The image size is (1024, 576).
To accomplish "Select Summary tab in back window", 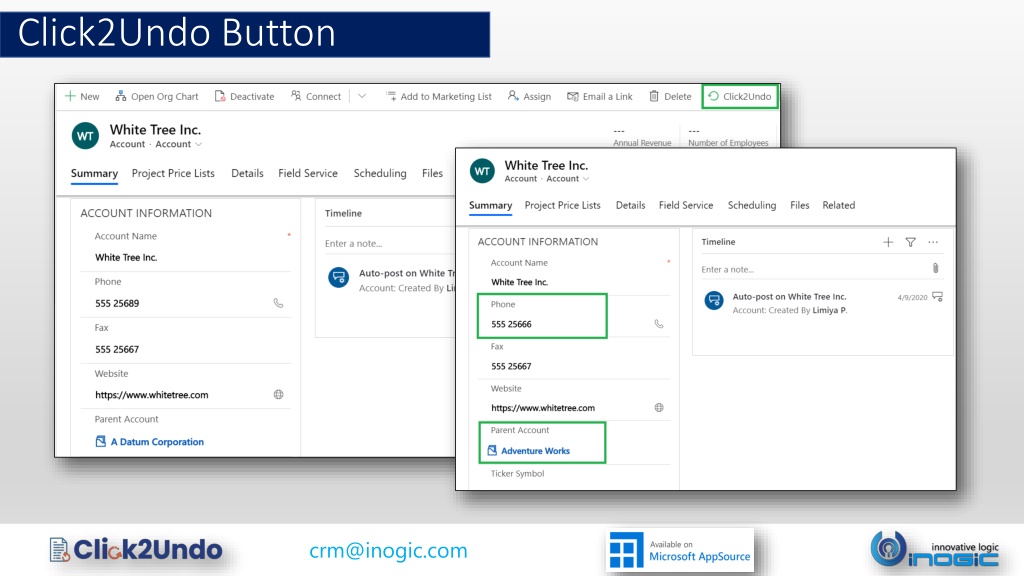I will (x=94, y=174).
